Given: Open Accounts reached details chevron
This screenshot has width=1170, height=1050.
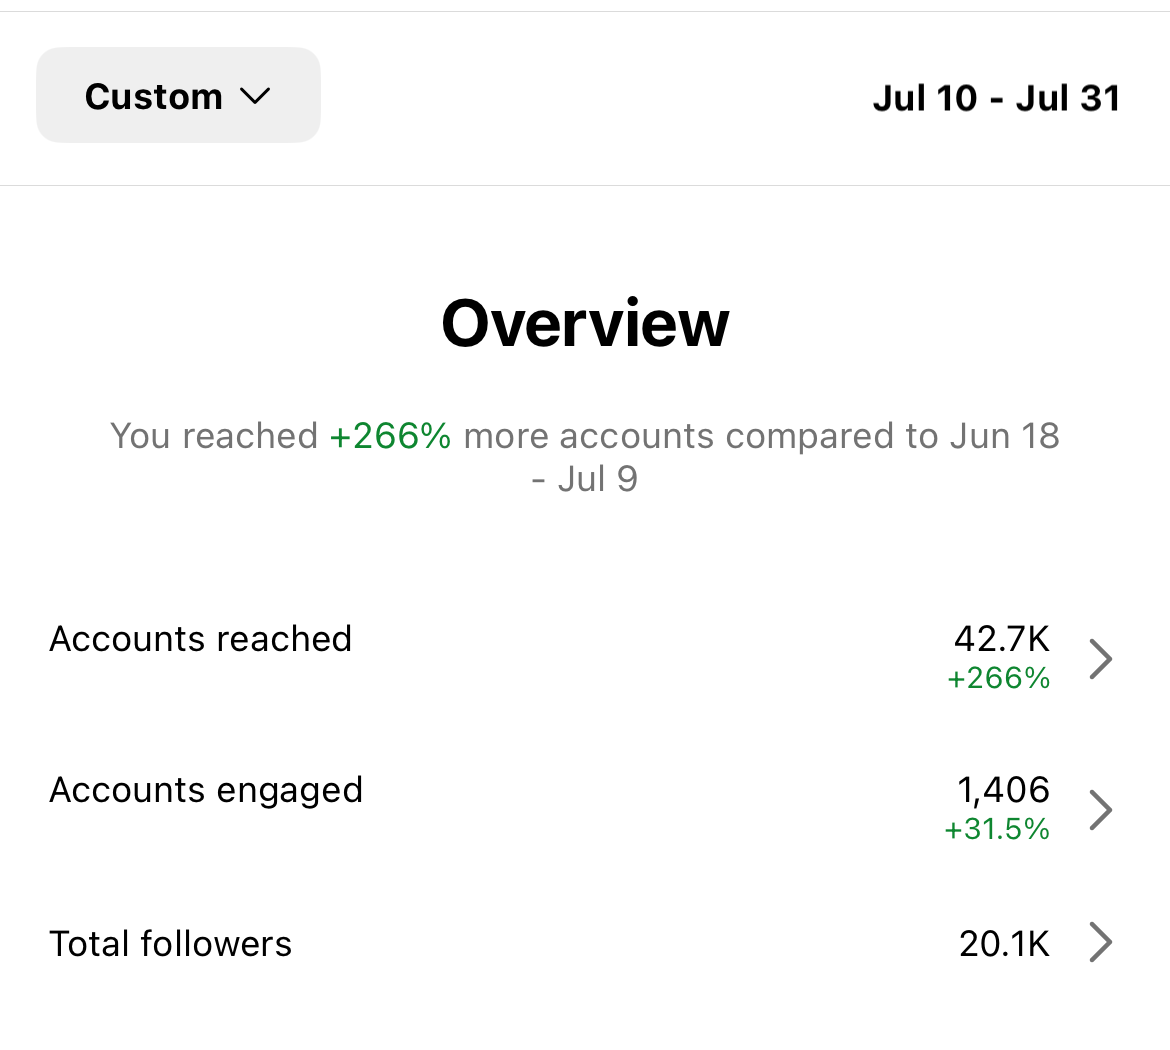Looking at the screenshot, I should coord(1100,659).
